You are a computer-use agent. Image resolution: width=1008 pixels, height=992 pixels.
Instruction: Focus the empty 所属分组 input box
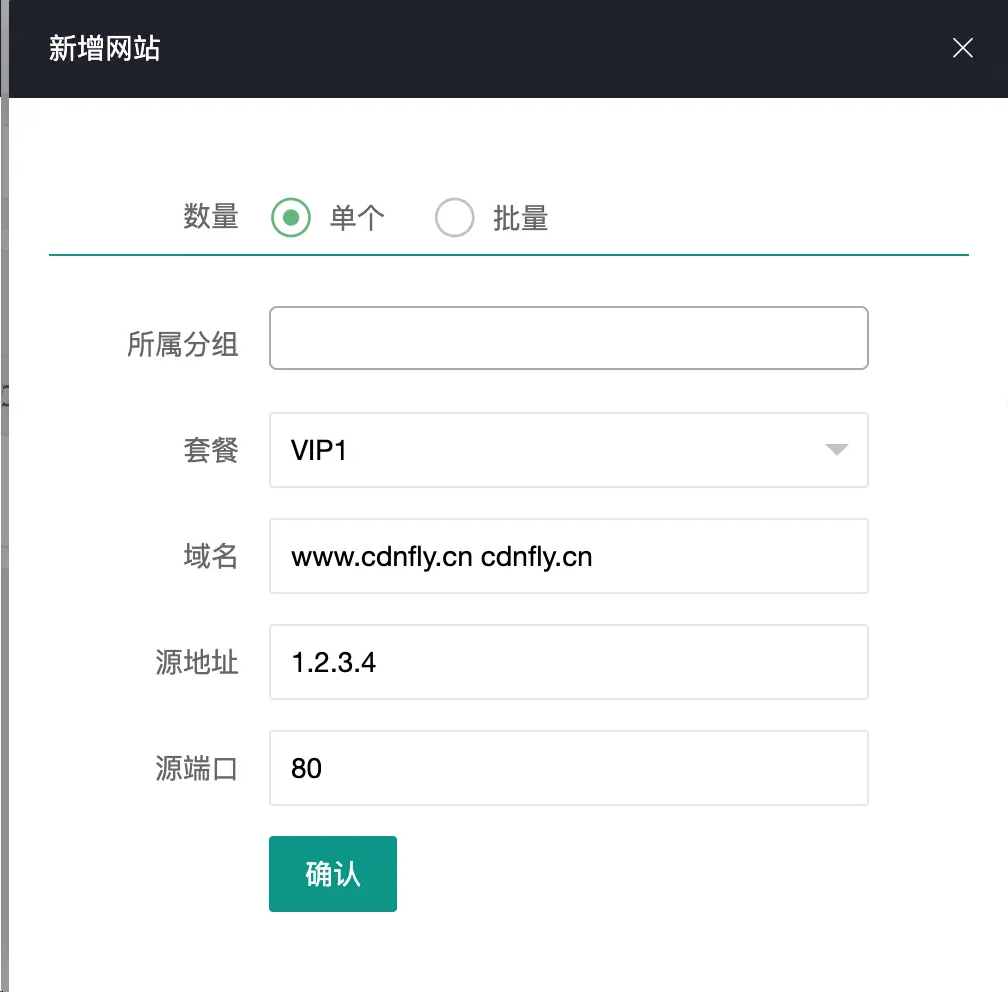(568, 338)
